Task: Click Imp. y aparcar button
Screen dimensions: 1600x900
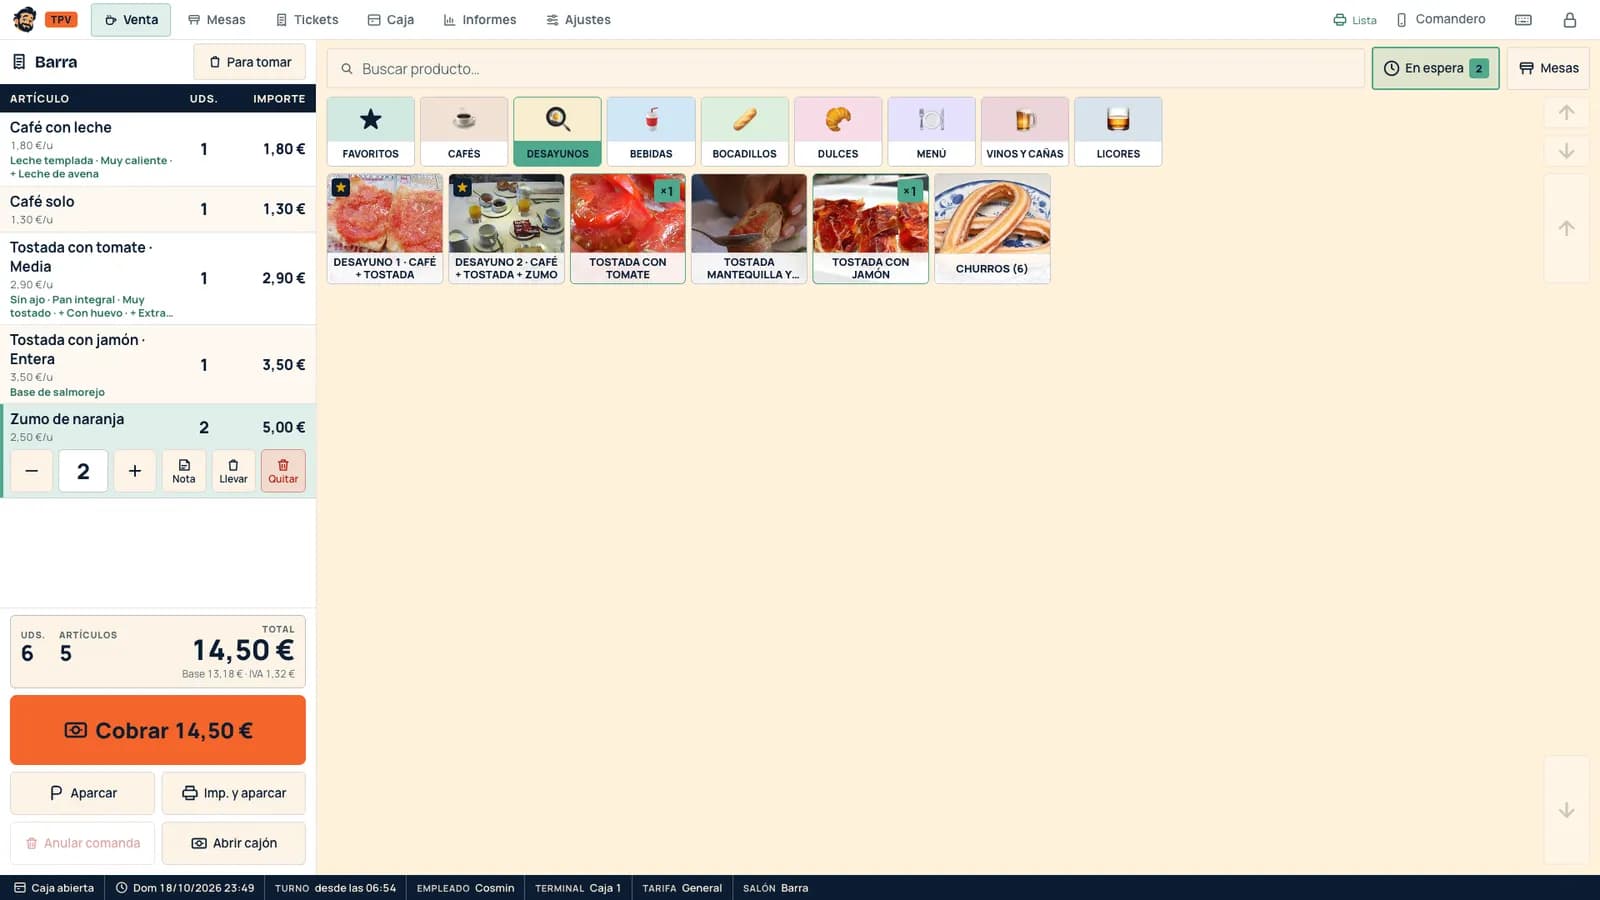Action: pos(234,793)
